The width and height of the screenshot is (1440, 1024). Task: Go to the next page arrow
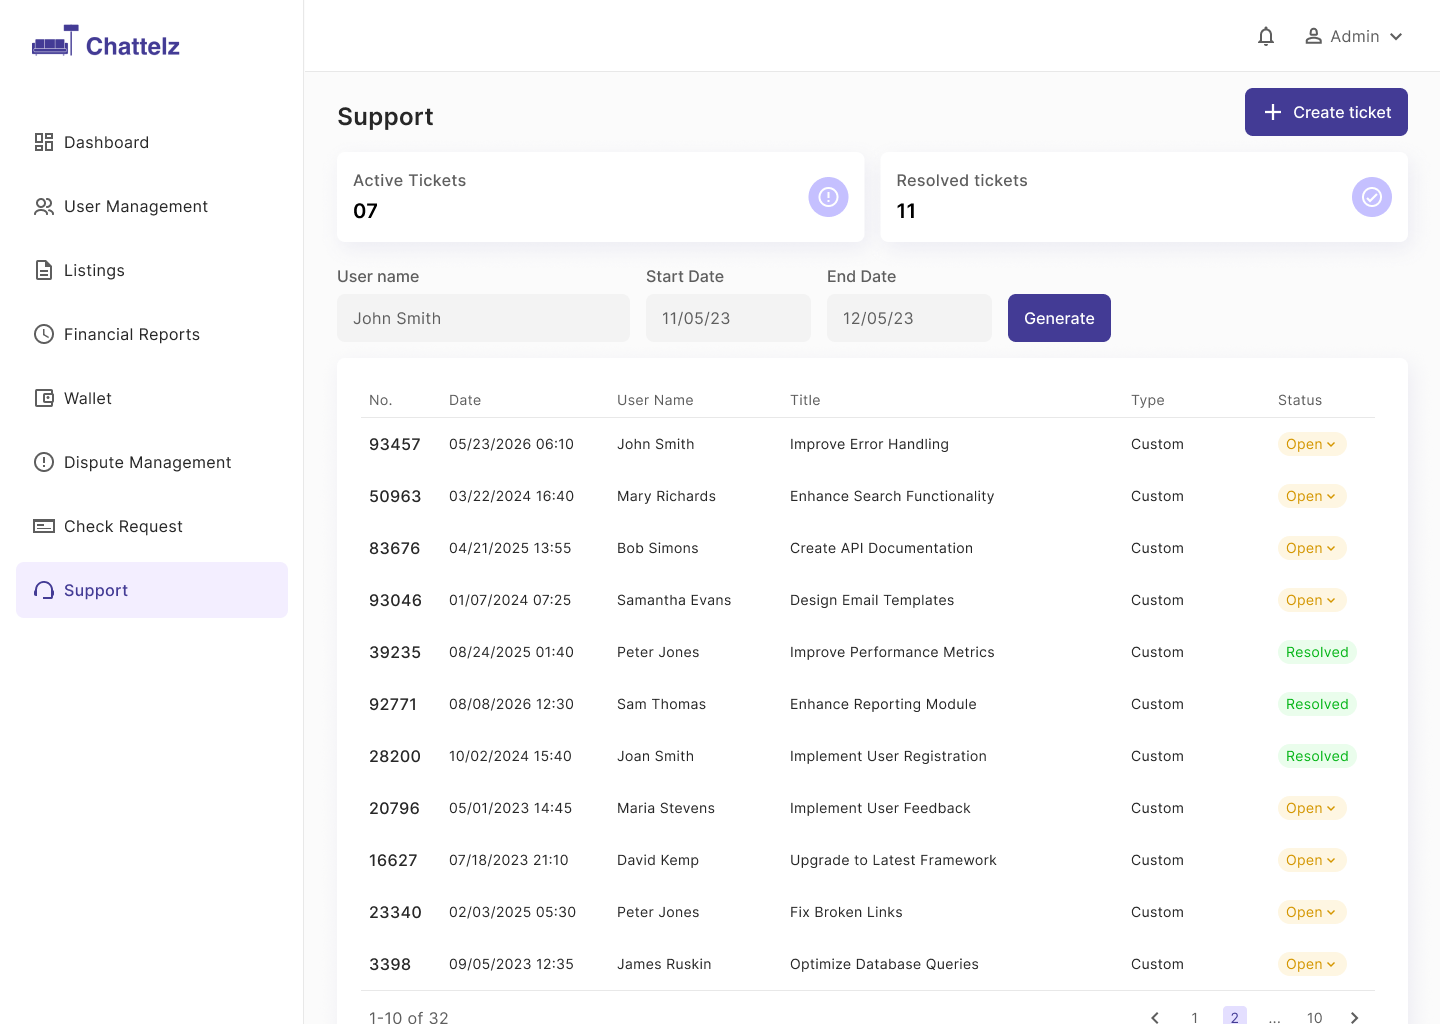[x=1355, y=1017]
